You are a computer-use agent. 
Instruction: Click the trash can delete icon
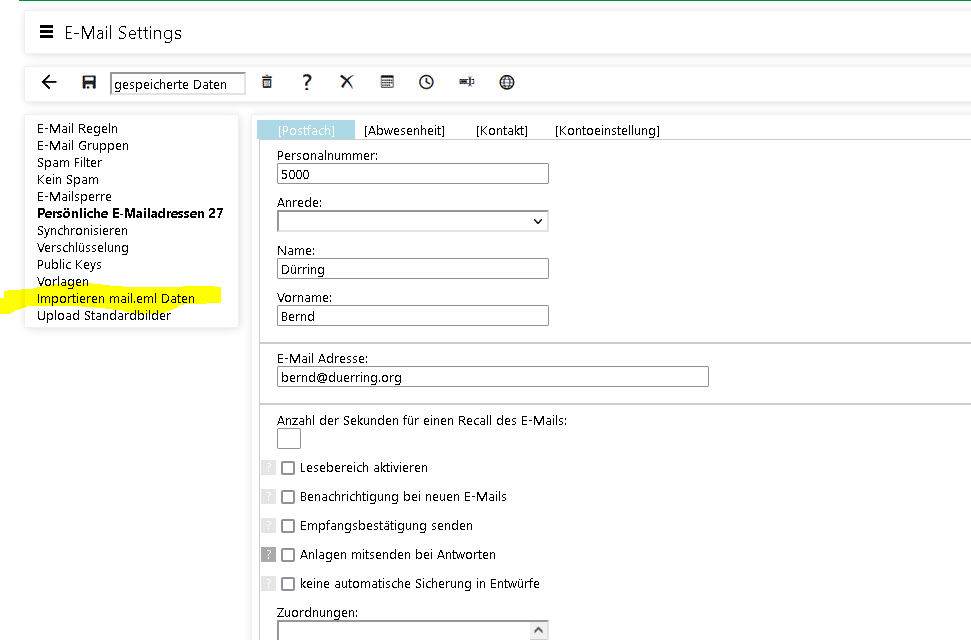[x=267, y=82]
